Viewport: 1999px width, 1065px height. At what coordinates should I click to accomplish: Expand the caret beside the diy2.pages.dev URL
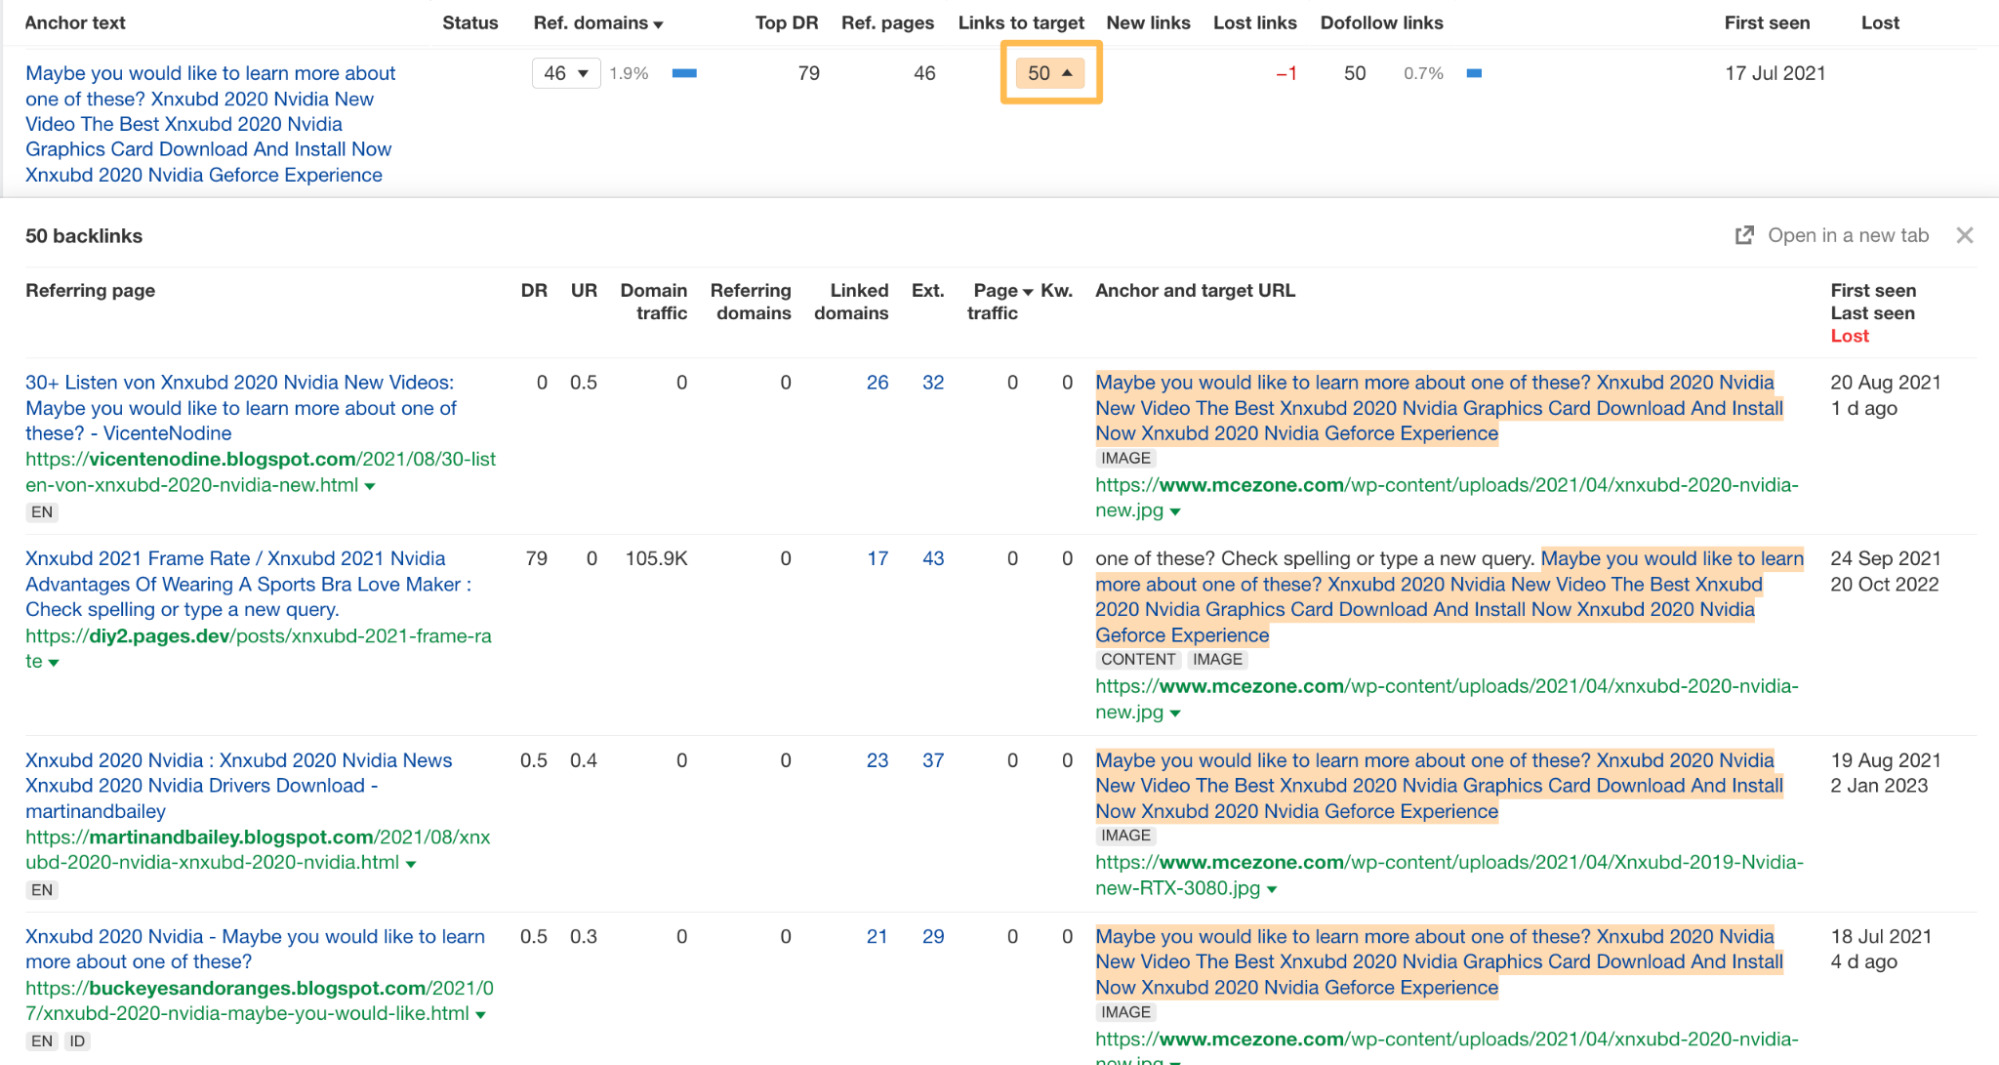(54, 662)
